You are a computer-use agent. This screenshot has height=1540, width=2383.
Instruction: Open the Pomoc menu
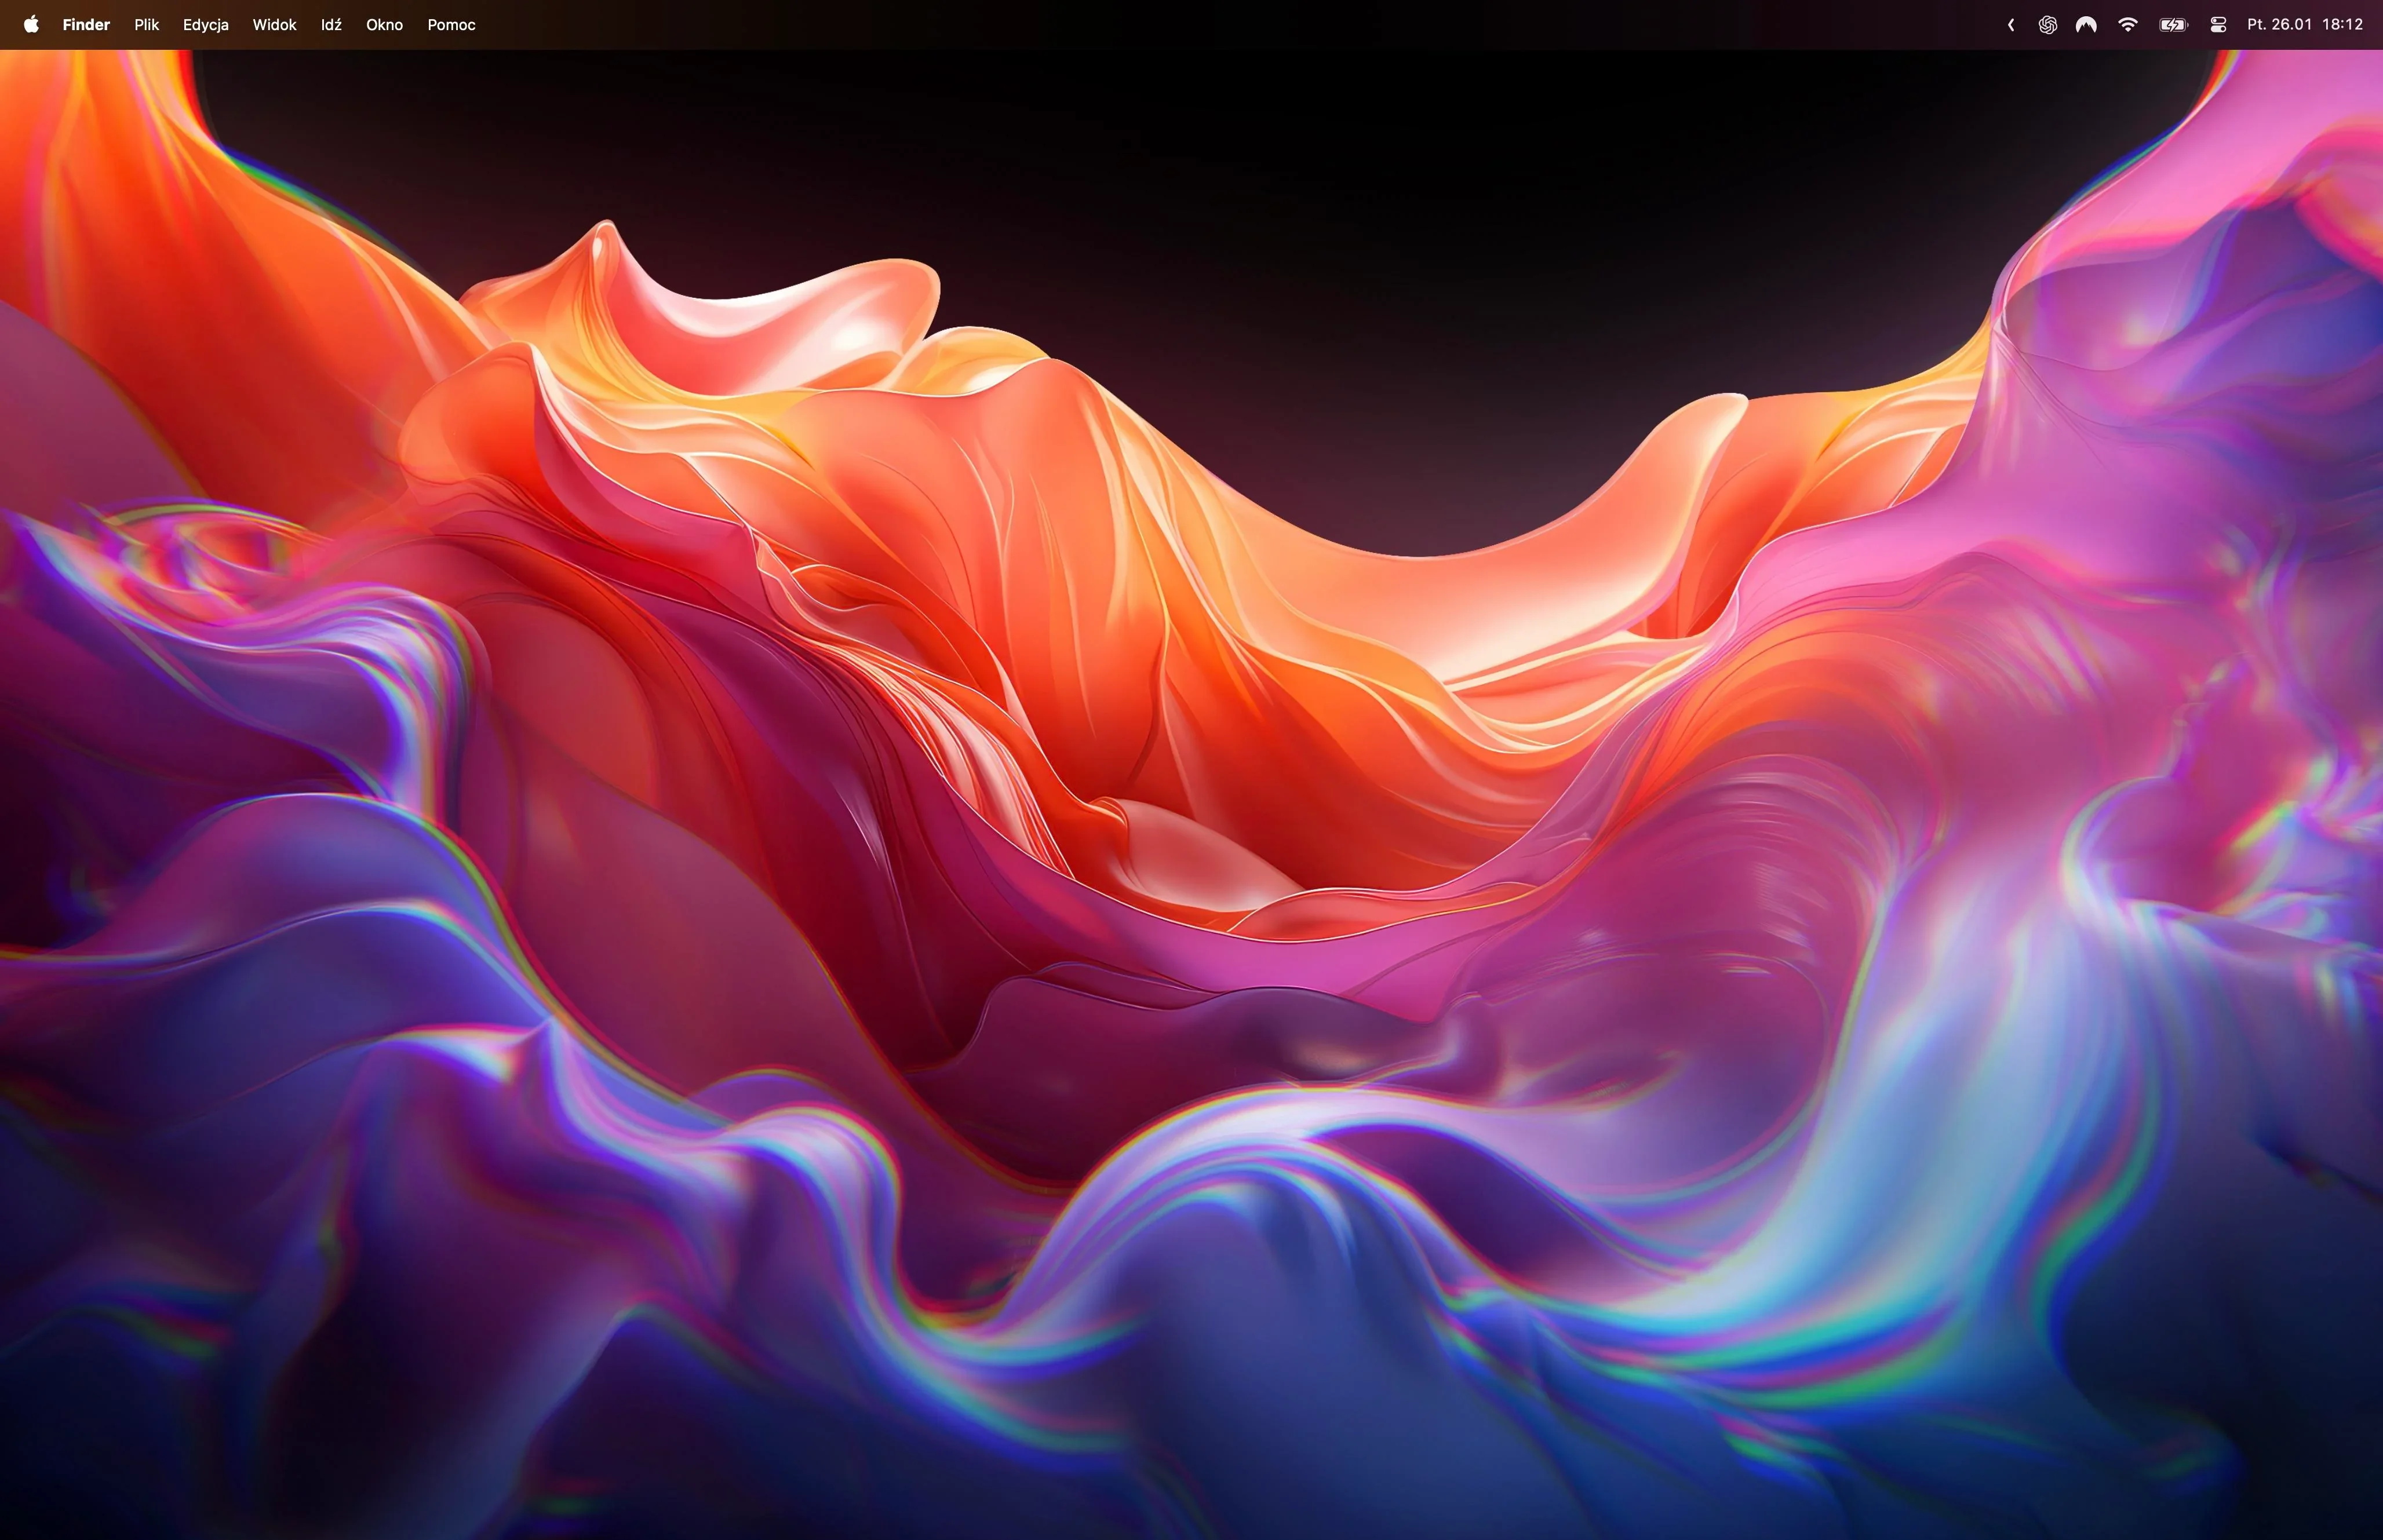(x=451, y=25)
